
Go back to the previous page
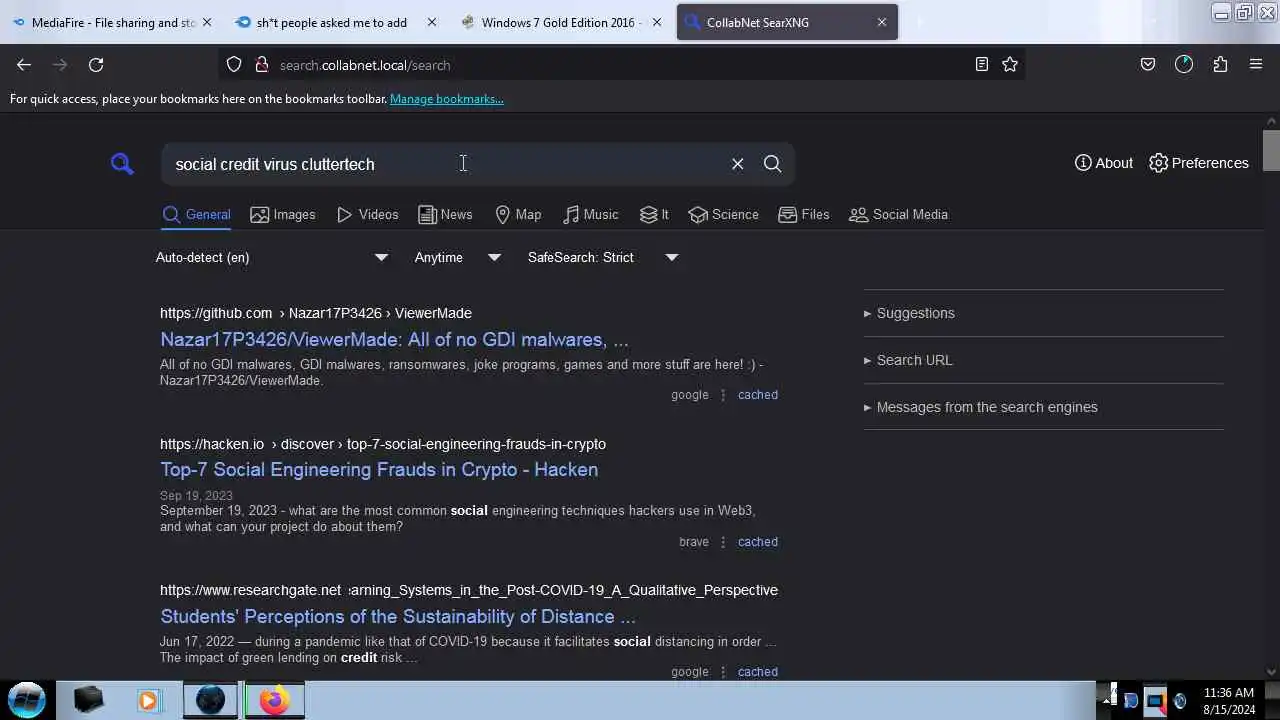24,65
